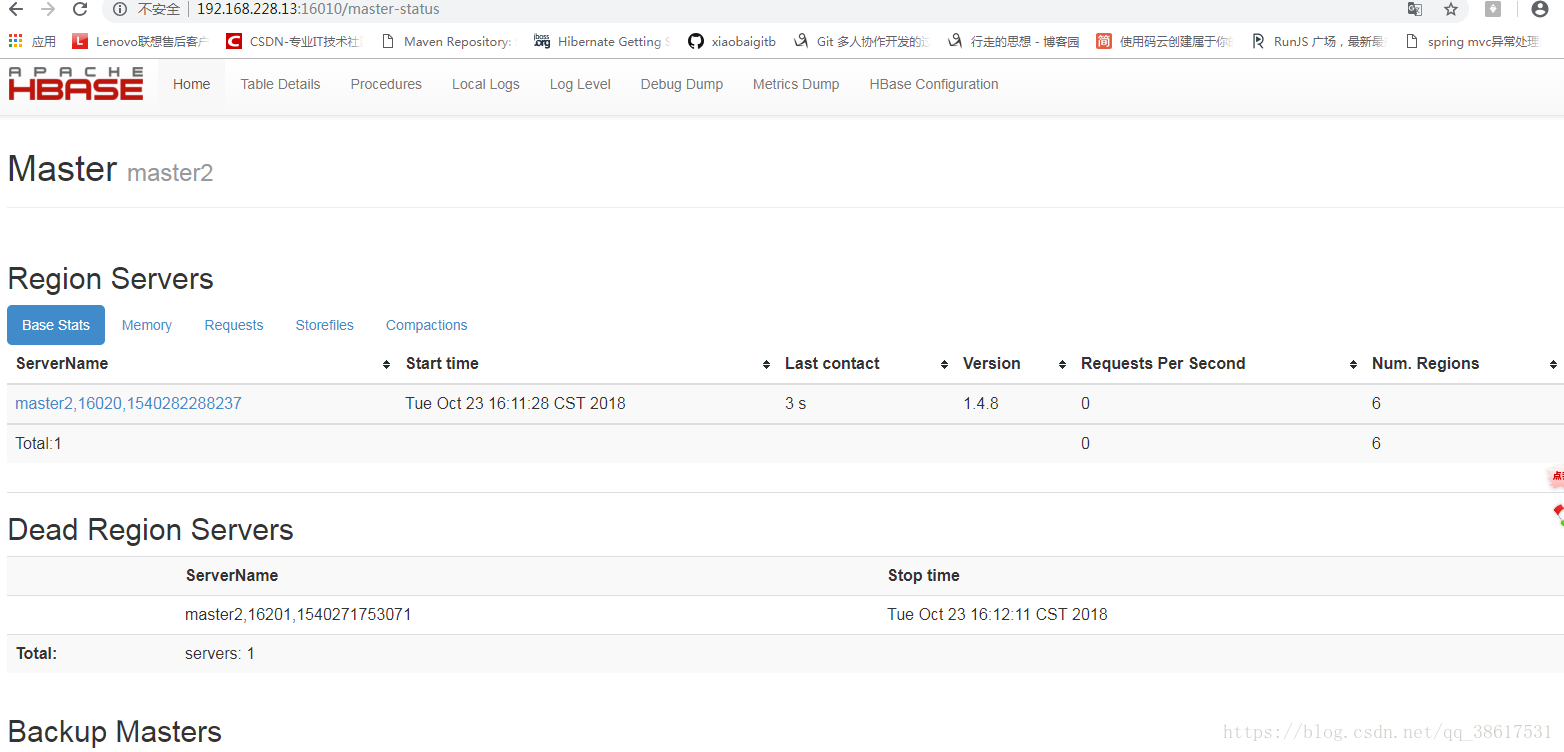Open the Procedures page
The width and height of the screenshot is (1564, 752).
[x=386, y=84]
